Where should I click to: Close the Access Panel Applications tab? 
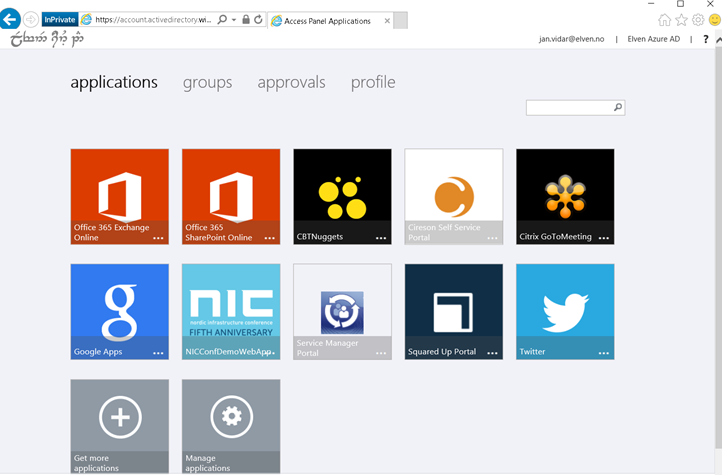tap(387, 21)
